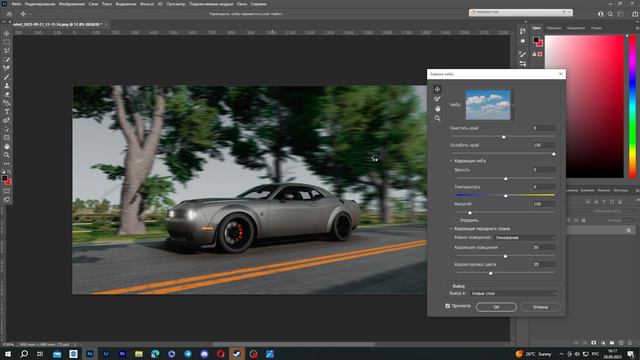Select Zoom tool in sky replacement dialog
Screen dimensions: 640x360
click(437, 118)
